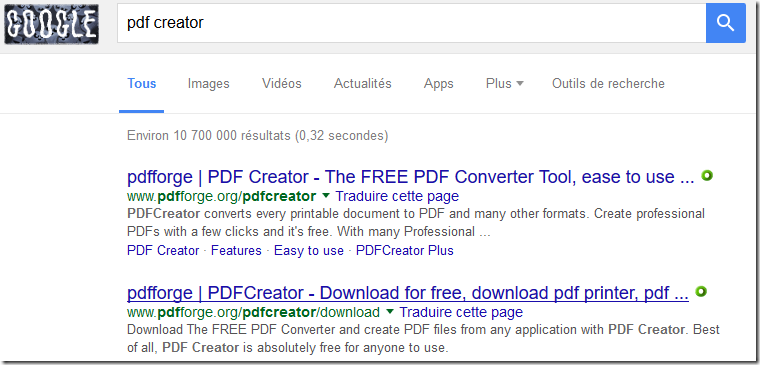
Task: Open the 'PDFCreator Plus' sitelink
Action: click(405, 251)
